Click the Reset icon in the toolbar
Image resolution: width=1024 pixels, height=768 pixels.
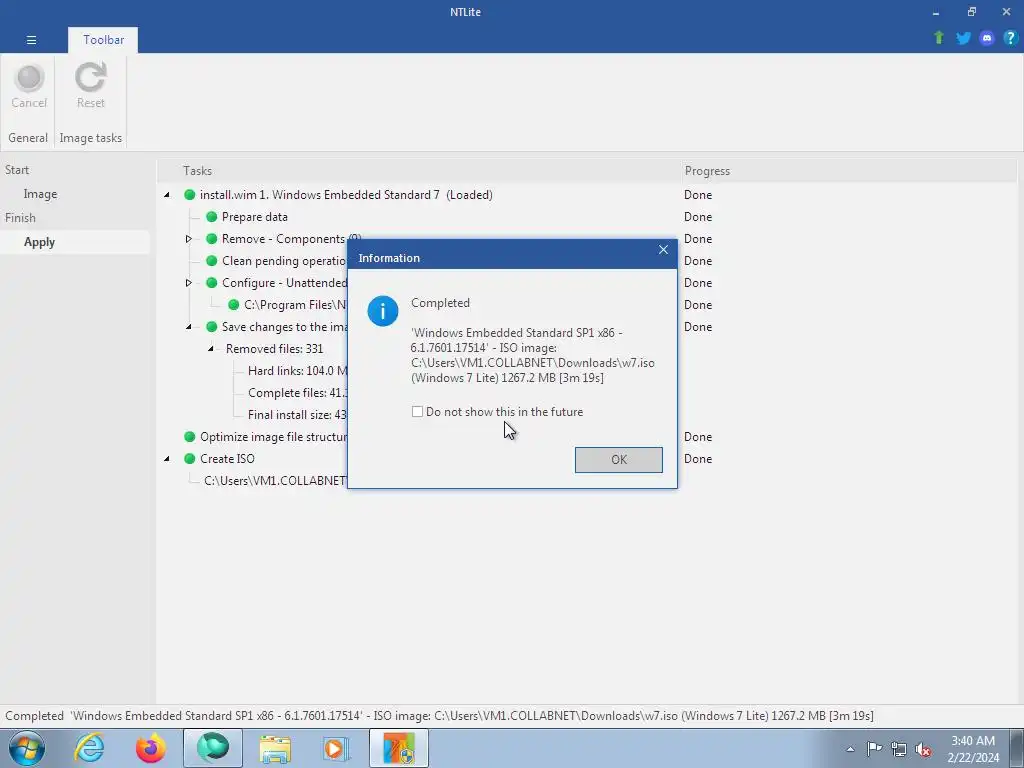point(90,78)
